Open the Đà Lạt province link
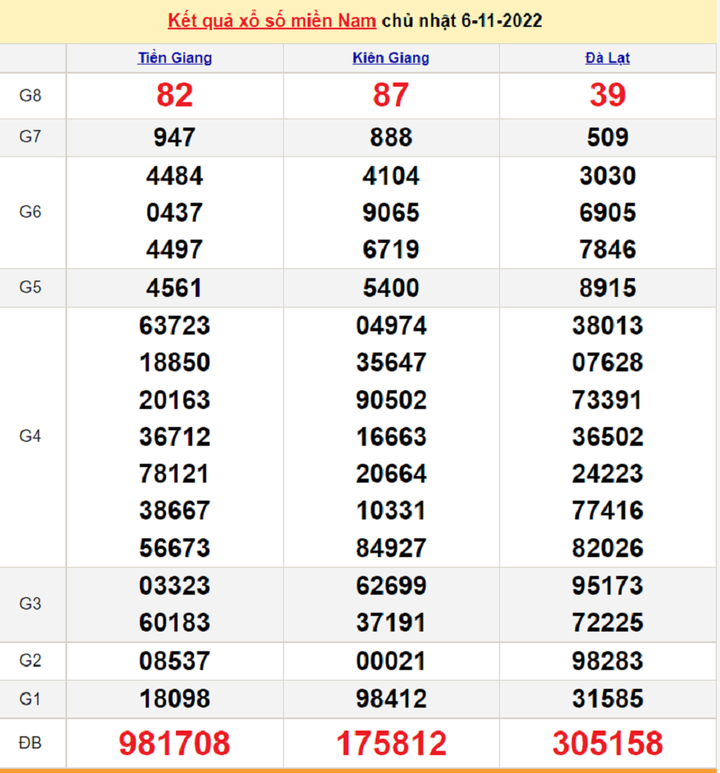This screenshot has height=773, width=720. click(x=607, y=58)
